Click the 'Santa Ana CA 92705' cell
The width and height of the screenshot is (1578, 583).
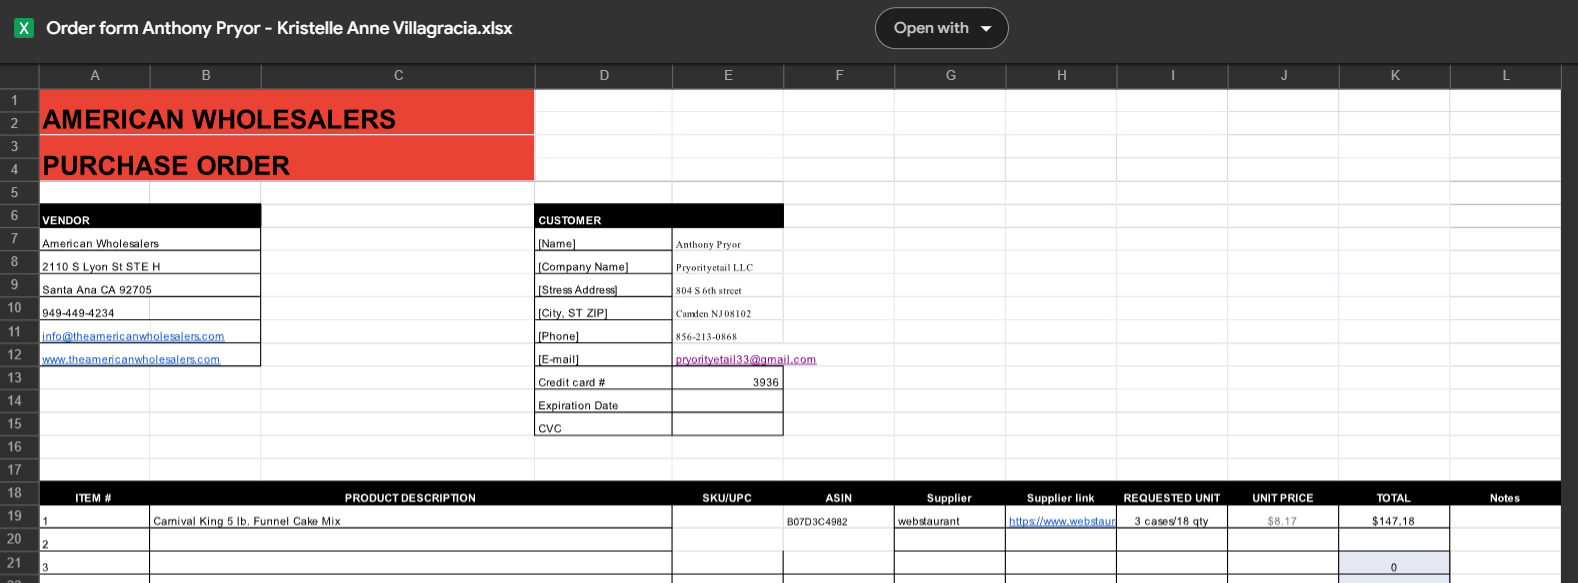(150, 285)
